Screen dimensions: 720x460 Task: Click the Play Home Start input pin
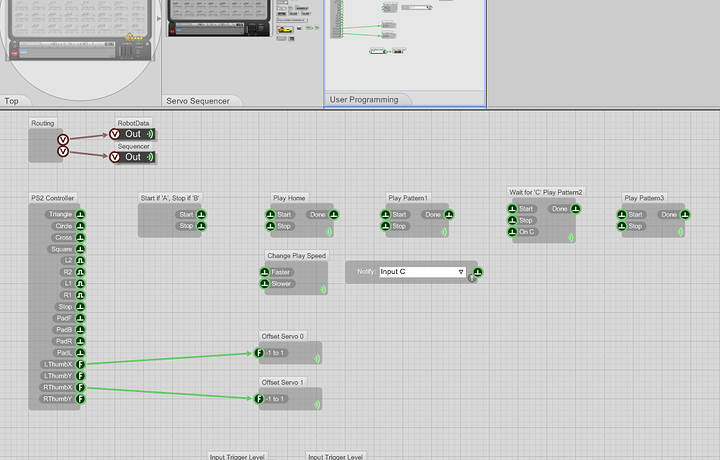coord(270,214)
